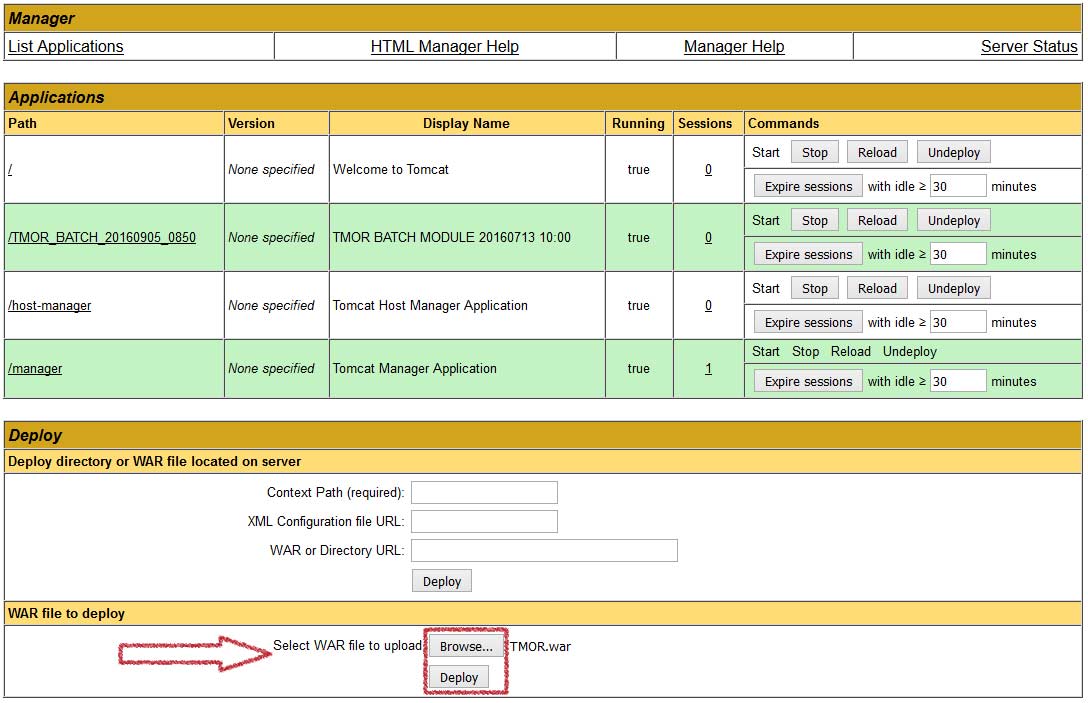Focus the Context Path (required) field
This screenshot has height=703, width=1088.
484,492
